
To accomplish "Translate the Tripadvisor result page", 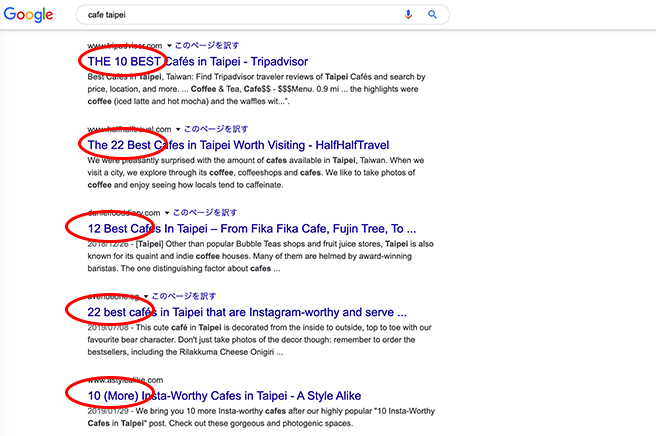I will (x=207, y=45).
